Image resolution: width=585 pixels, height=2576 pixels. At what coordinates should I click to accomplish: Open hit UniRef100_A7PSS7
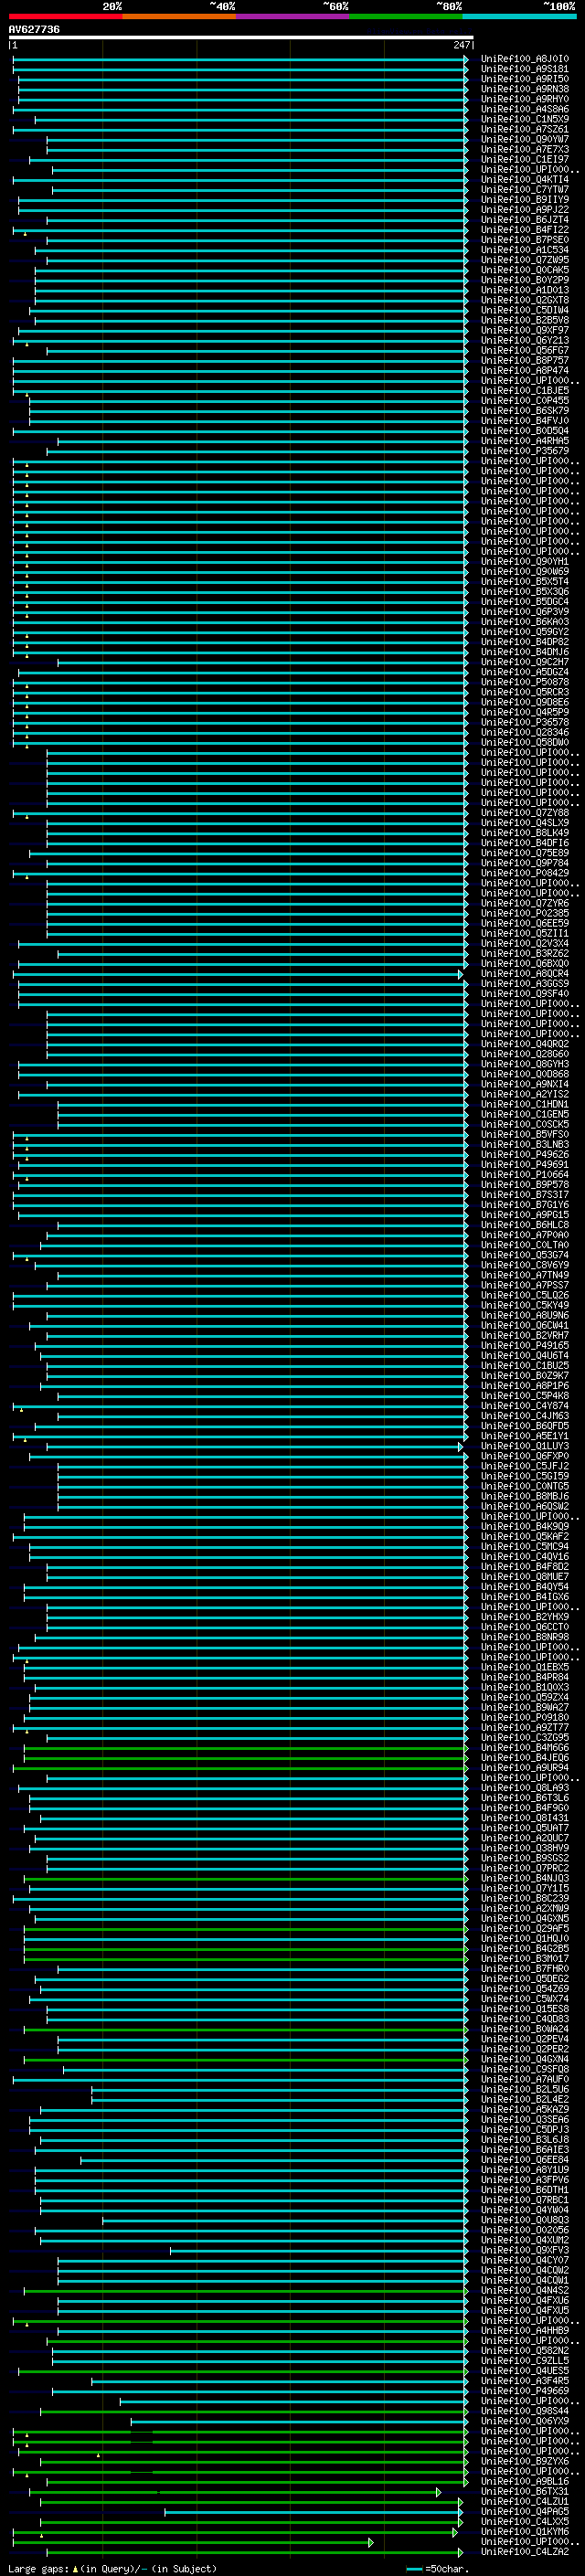coord(525,1285)
